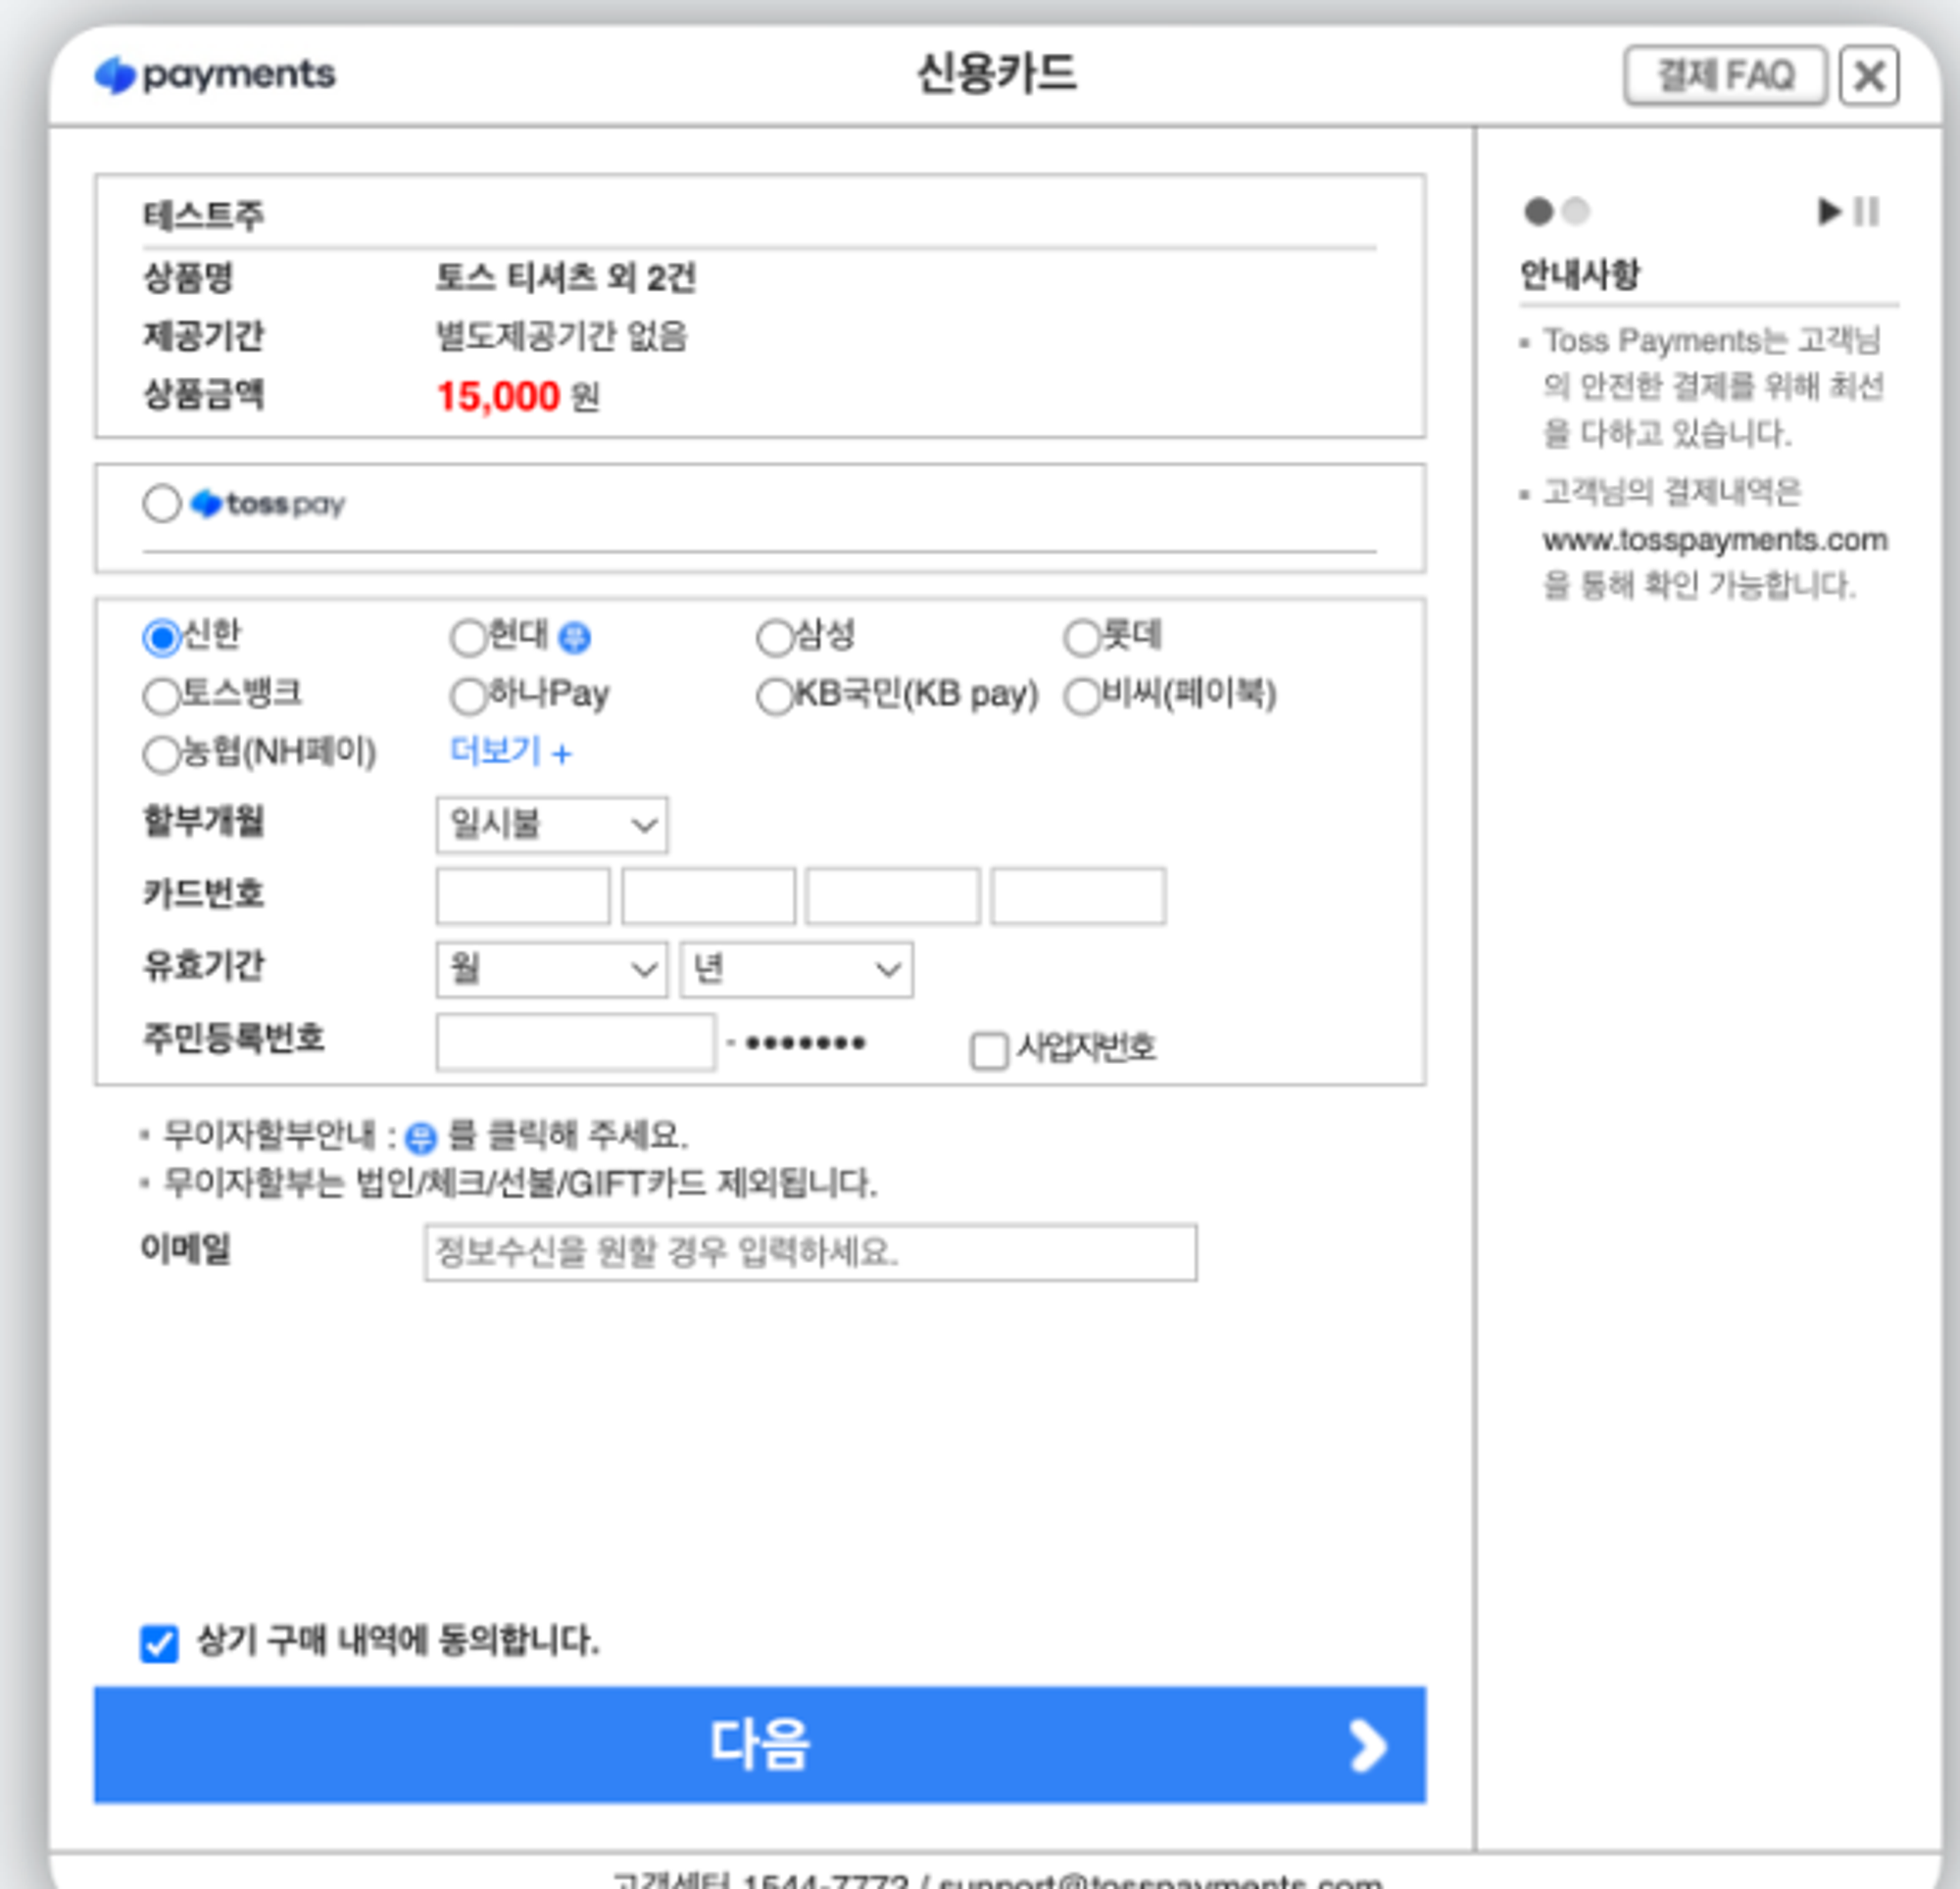
Task: Click the toss pay logo
Action: (268, 504)
